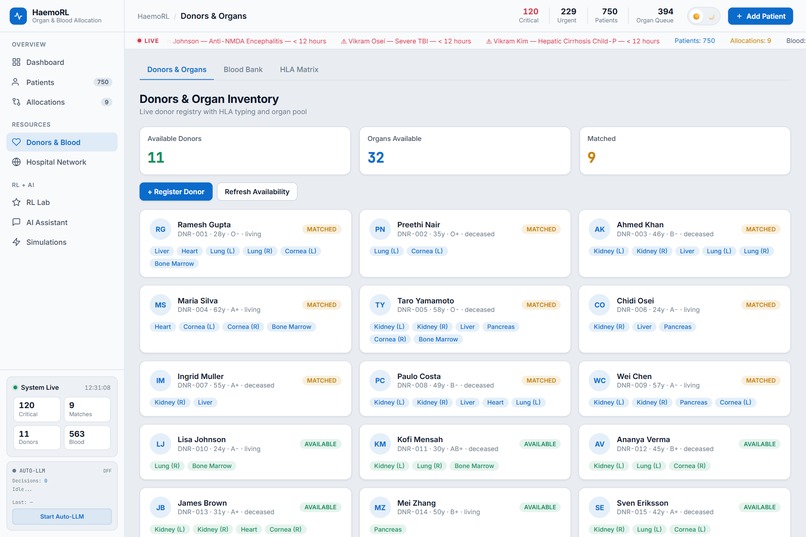This screenshot has width=806, height=537.
Task: Click the PN avatar for Preethi Nair
Action: pos(380,229)
